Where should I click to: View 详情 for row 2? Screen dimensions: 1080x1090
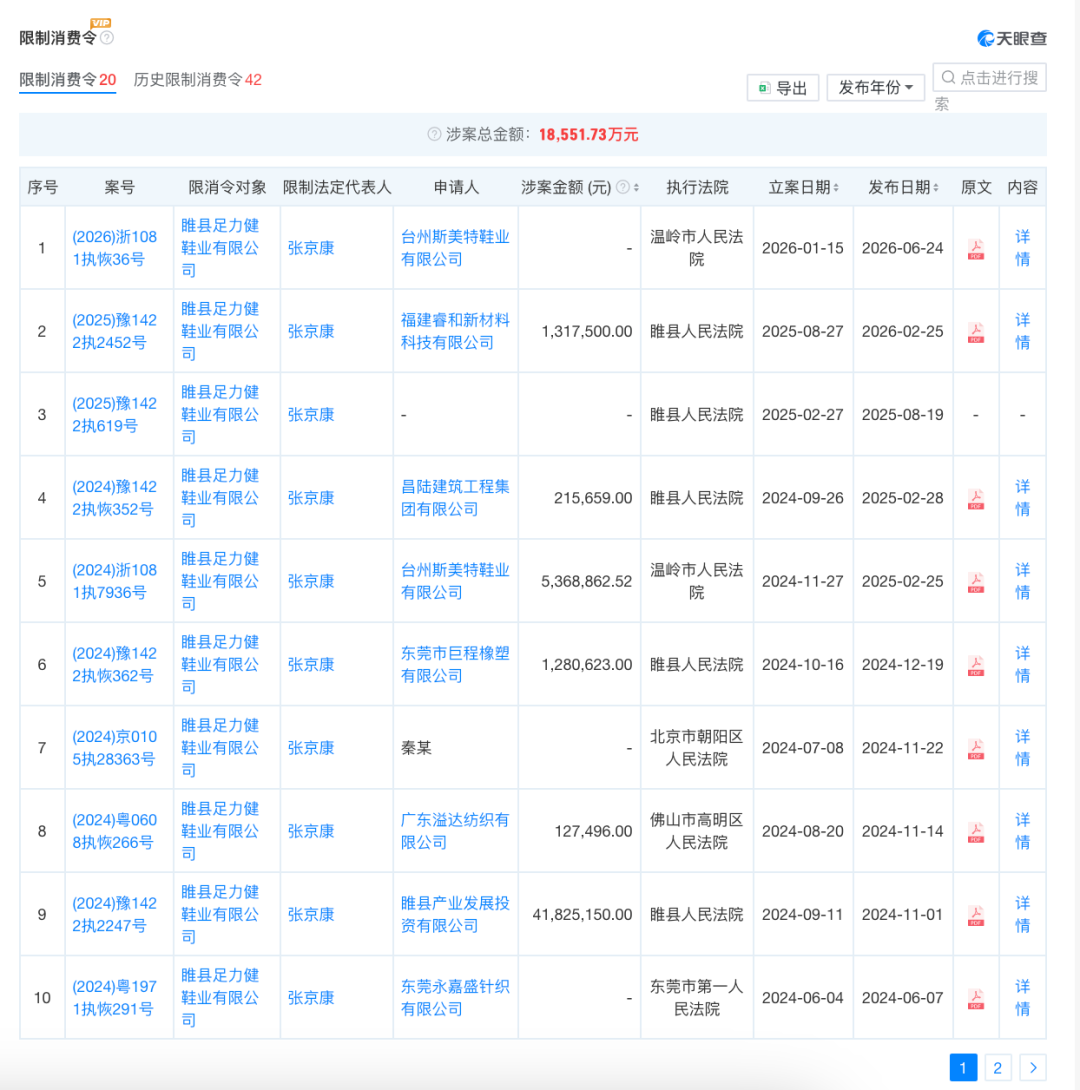[1022, 332]
